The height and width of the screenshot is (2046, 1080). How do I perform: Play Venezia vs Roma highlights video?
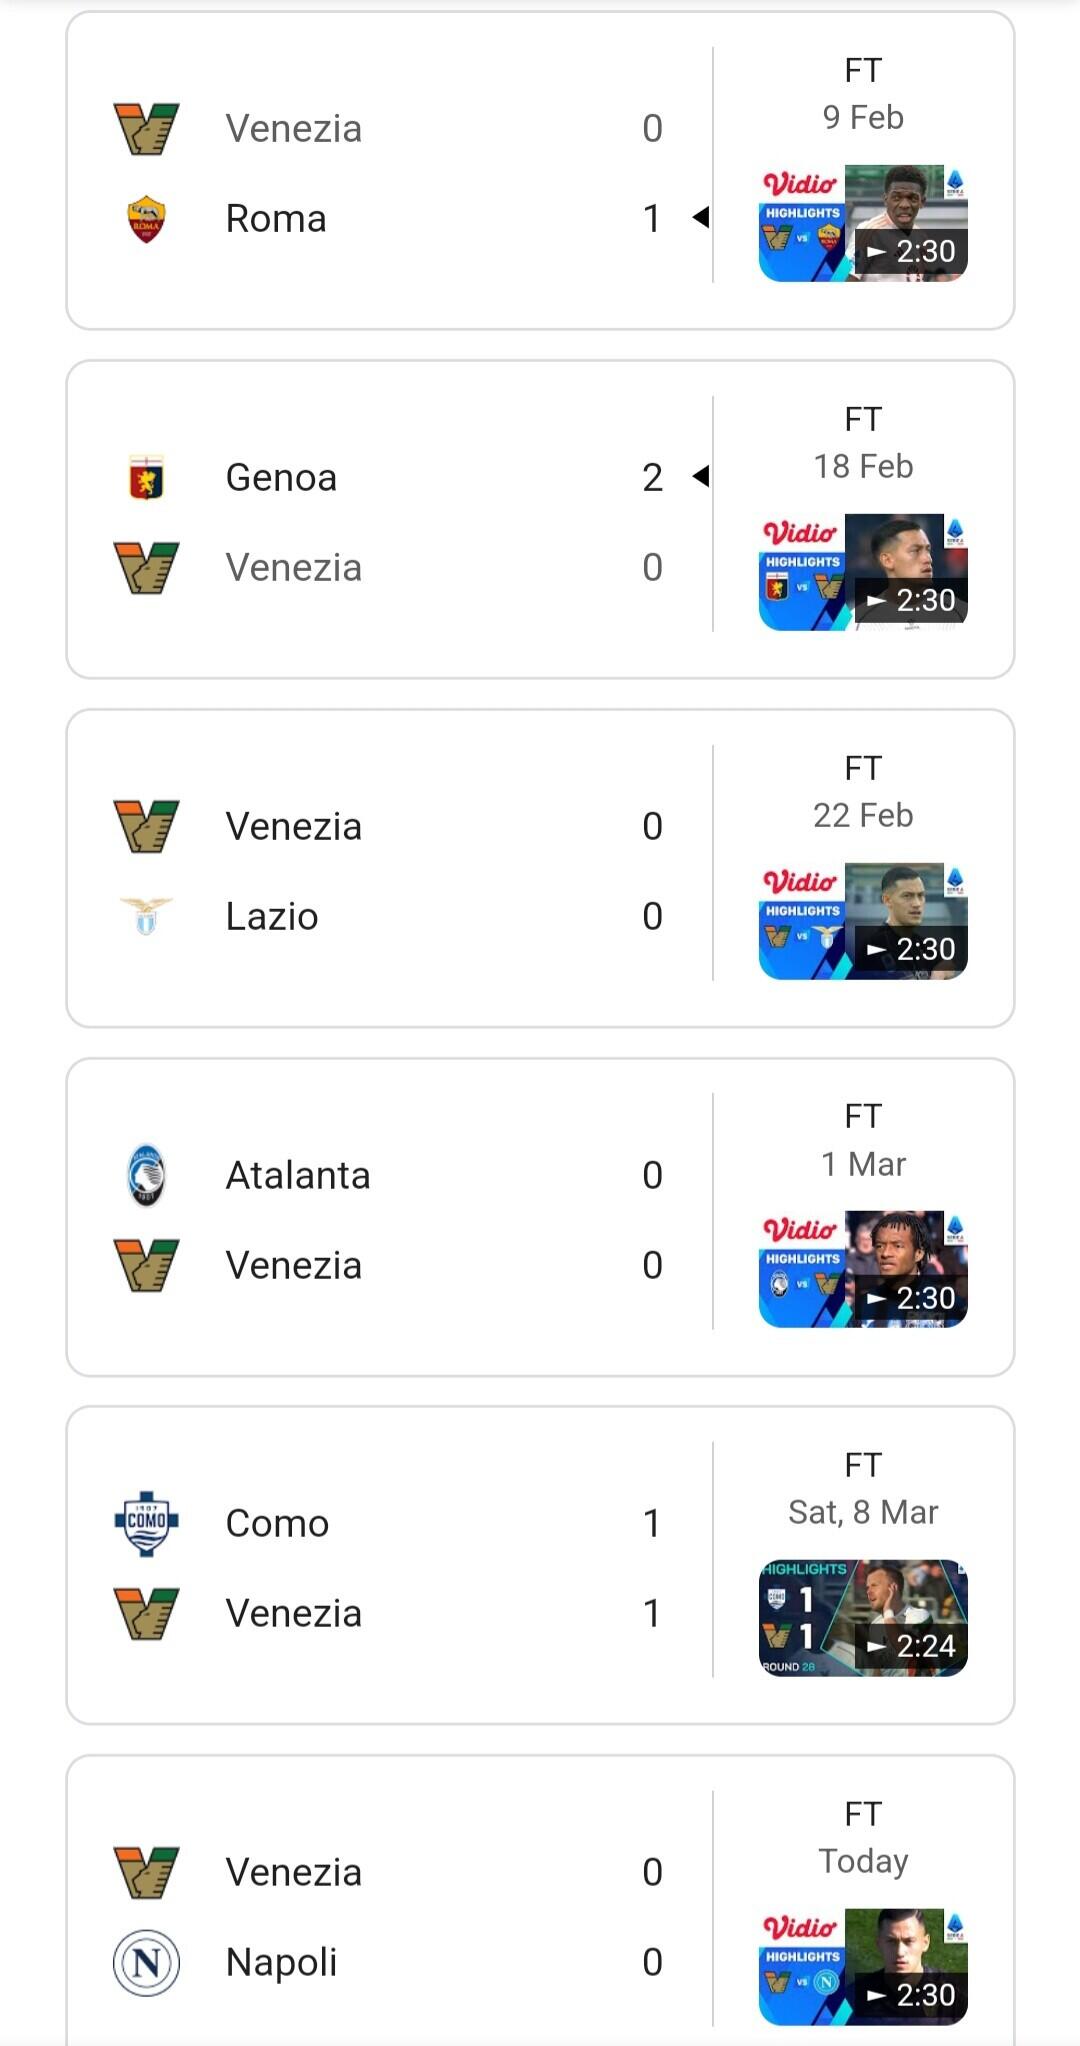(x=863, y=224)
